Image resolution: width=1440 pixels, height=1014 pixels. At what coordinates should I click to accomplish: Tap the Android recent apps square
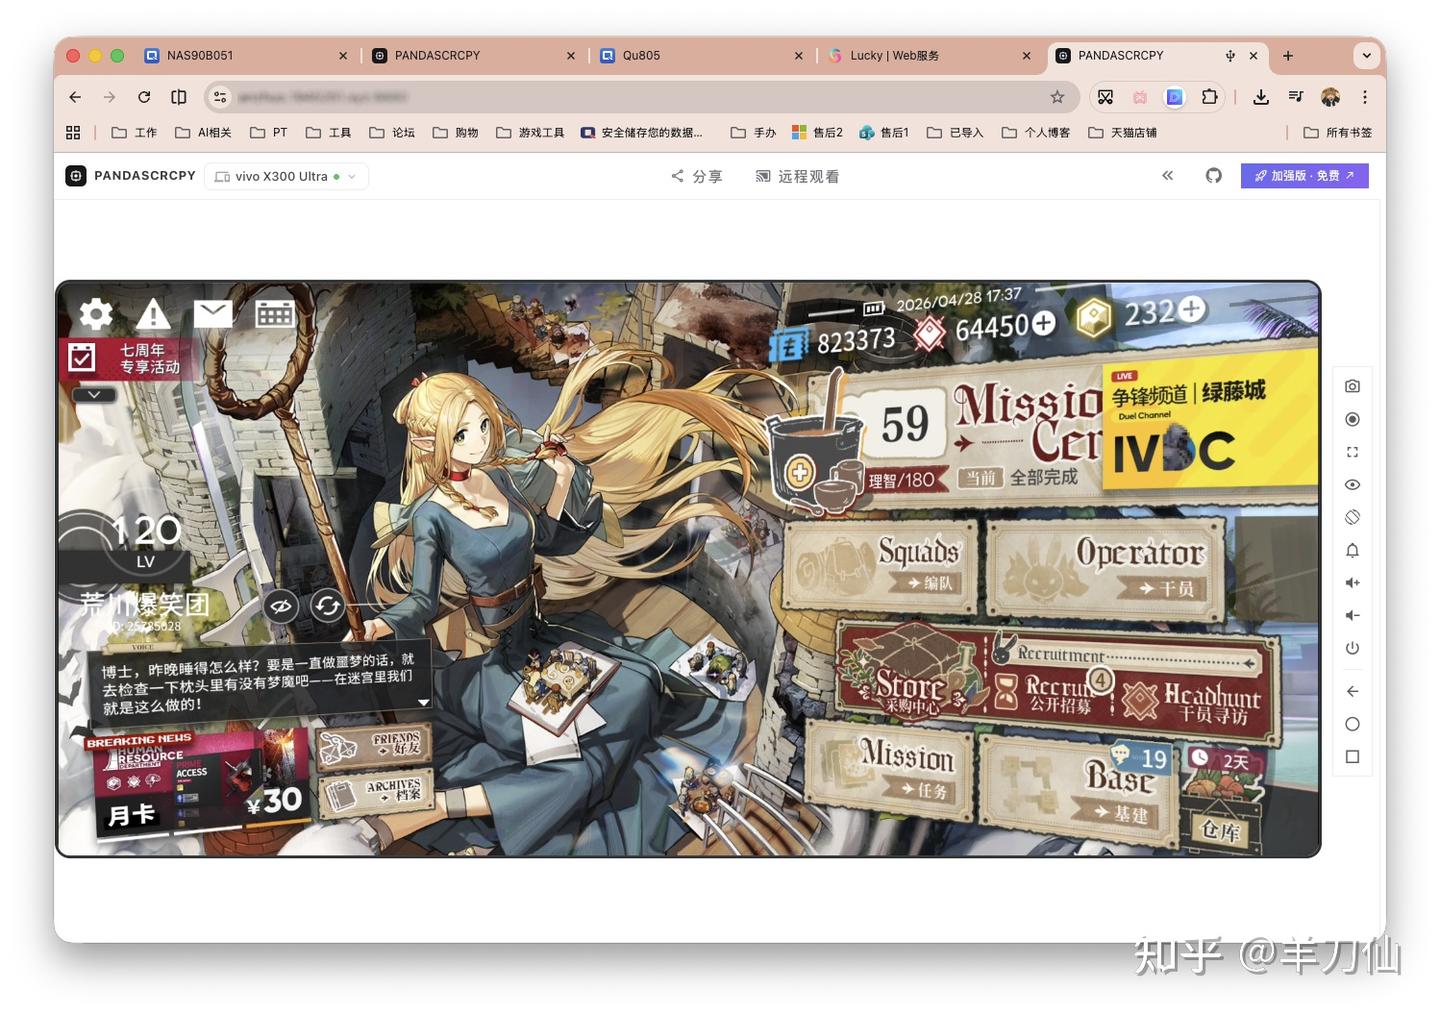(1352, 757)
